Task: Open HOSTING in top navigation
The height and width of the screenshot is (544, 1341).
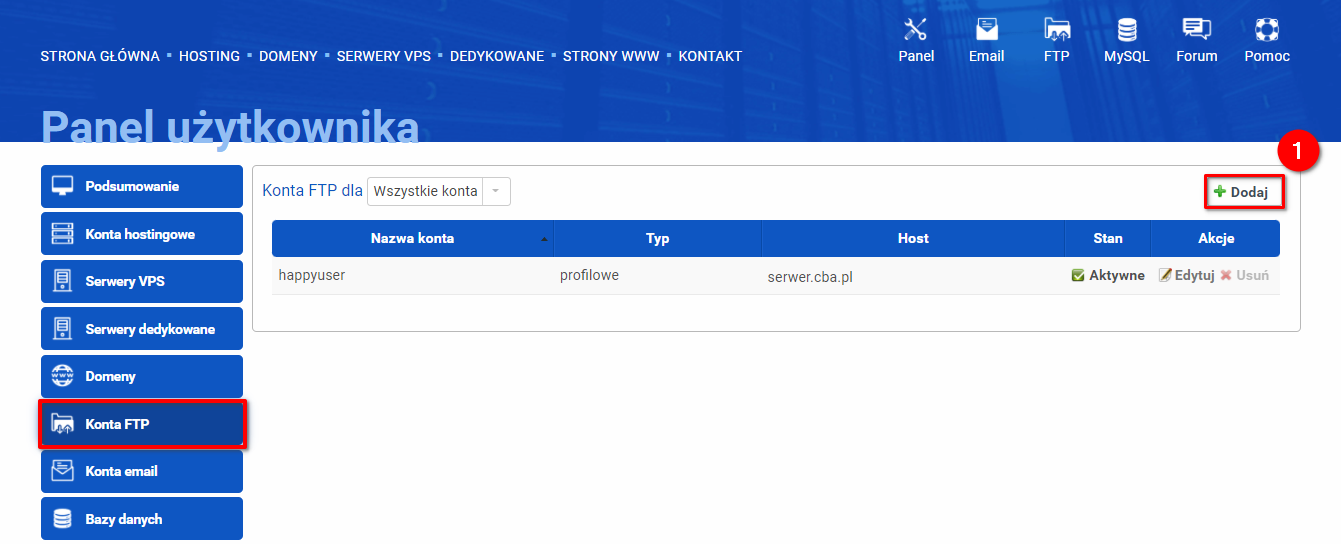Action: (x=209, y=56)
